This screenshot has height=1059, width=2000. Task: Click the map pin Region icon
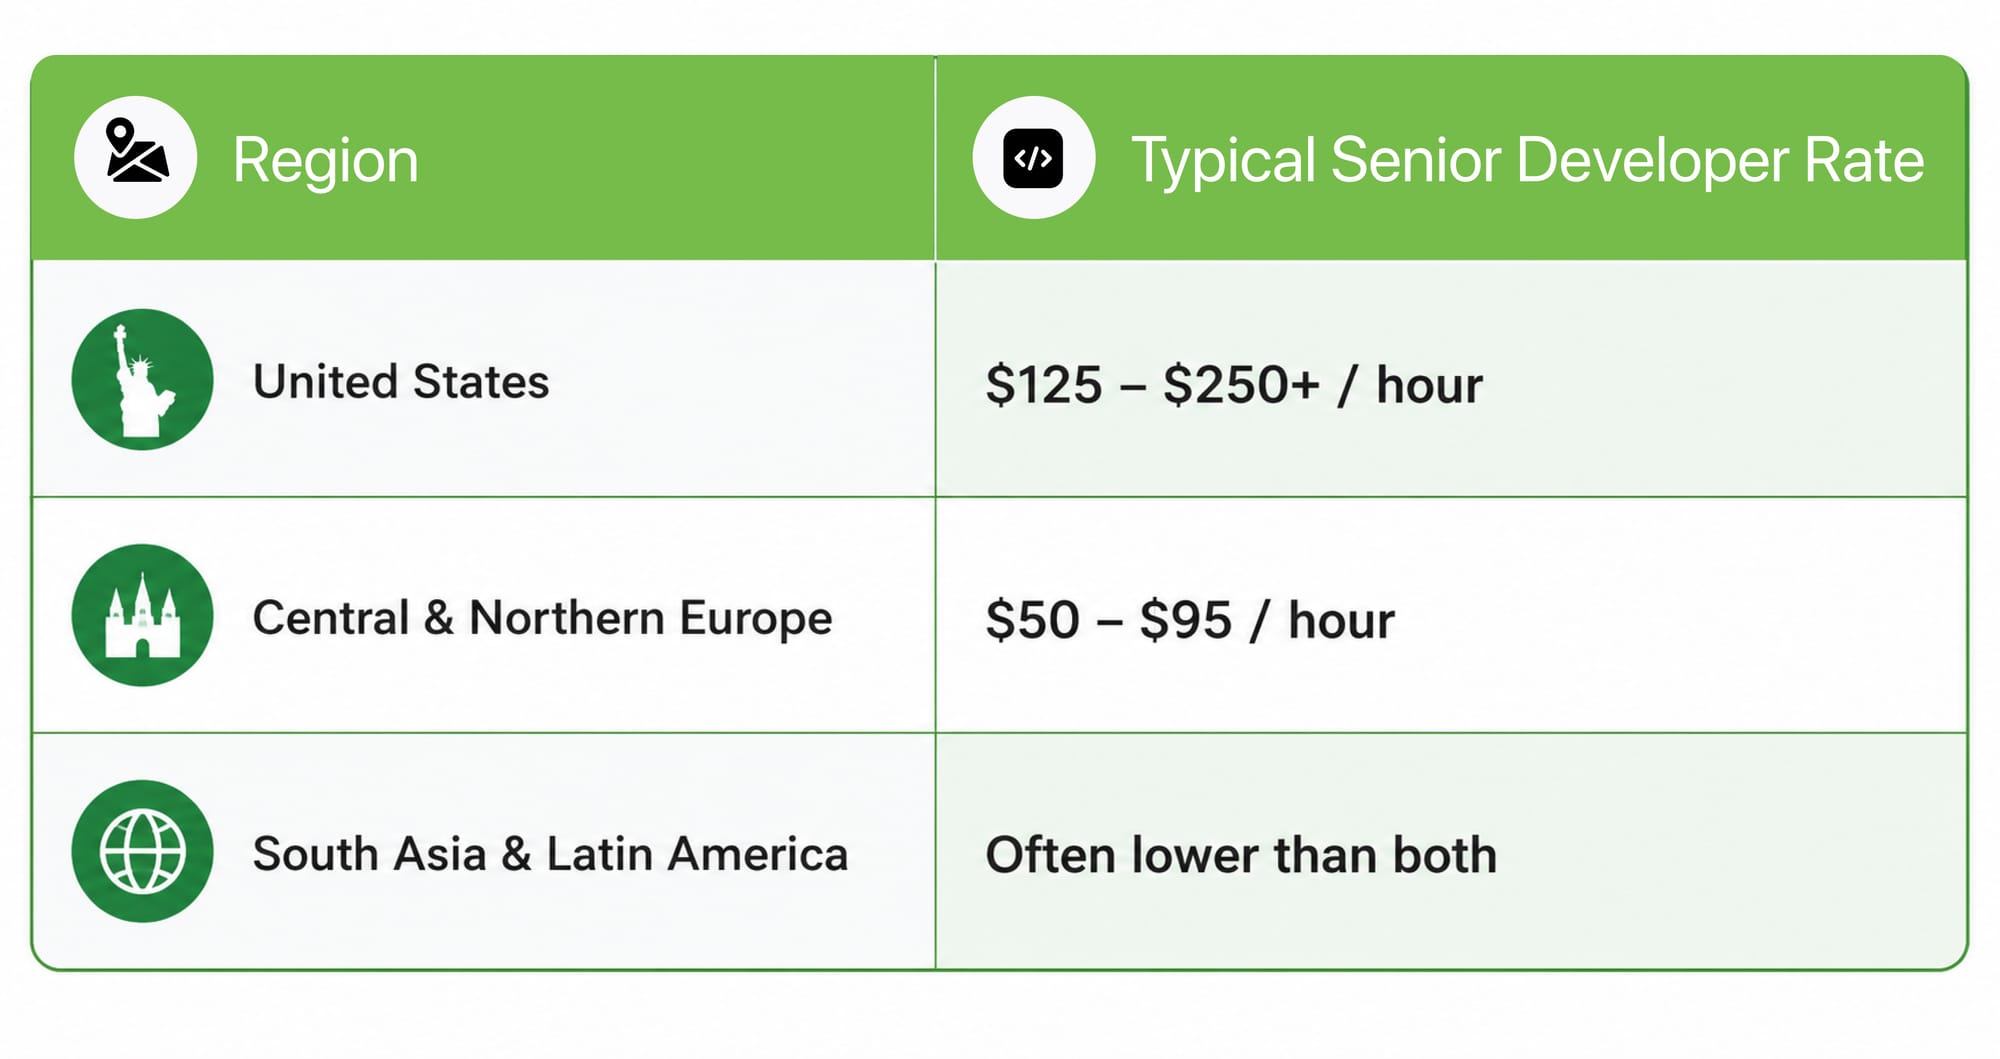point(136,158)
